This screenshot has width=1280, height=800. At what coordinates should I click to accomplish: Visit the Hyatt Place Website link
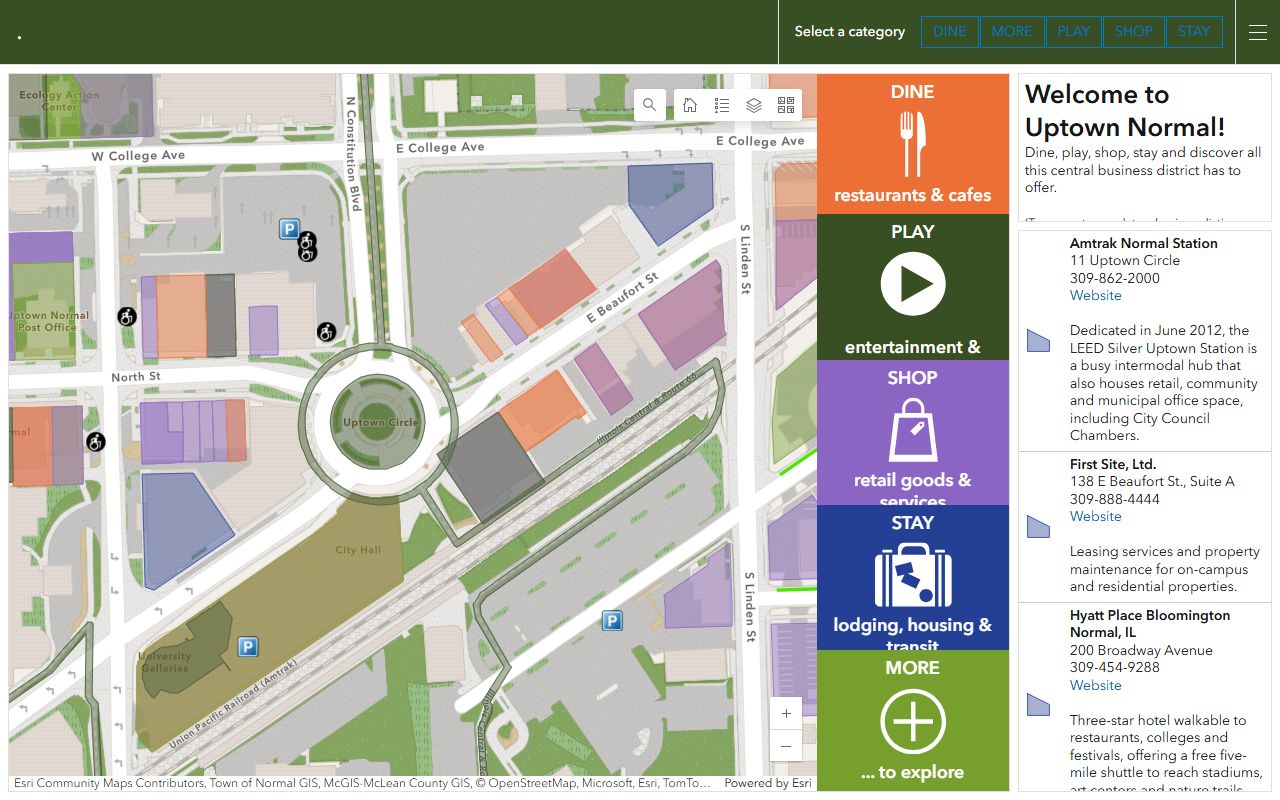[x=1095, y=686]
